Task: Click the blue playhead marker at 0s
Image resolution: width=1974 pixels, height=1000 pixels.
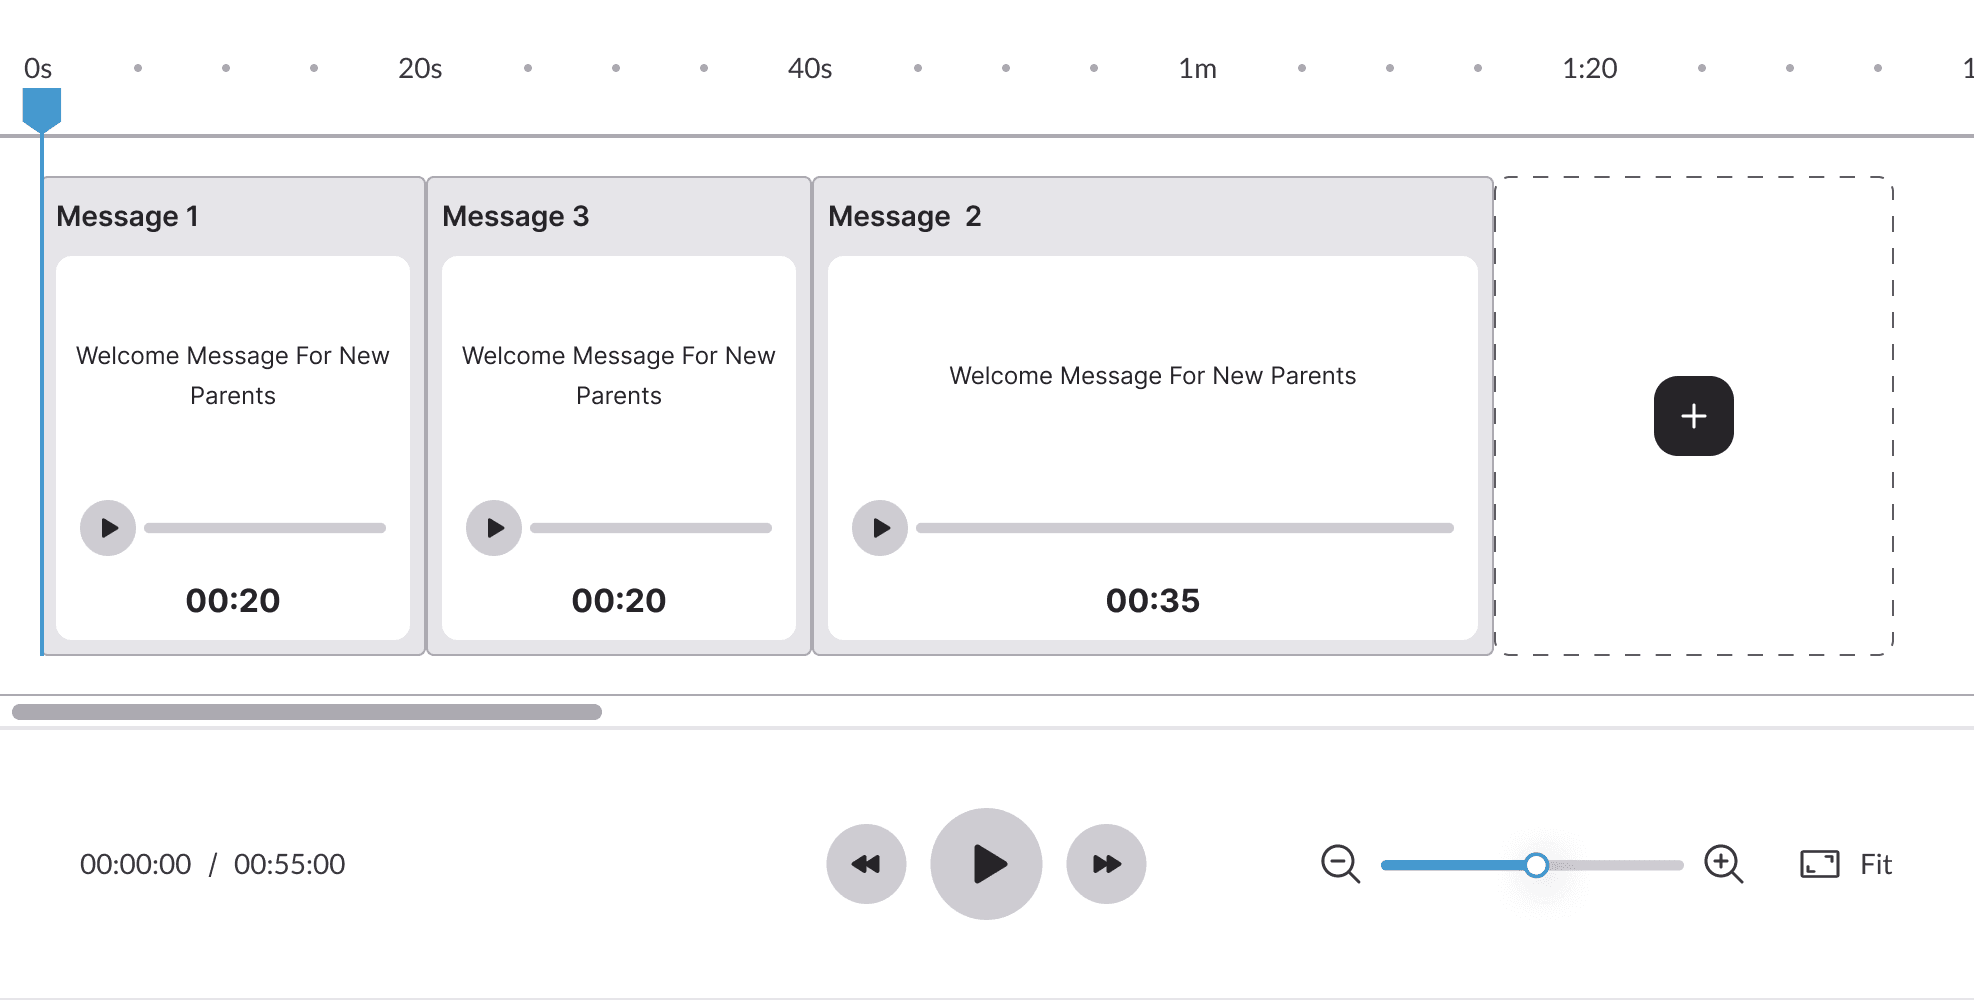Action: click(42, 110)
